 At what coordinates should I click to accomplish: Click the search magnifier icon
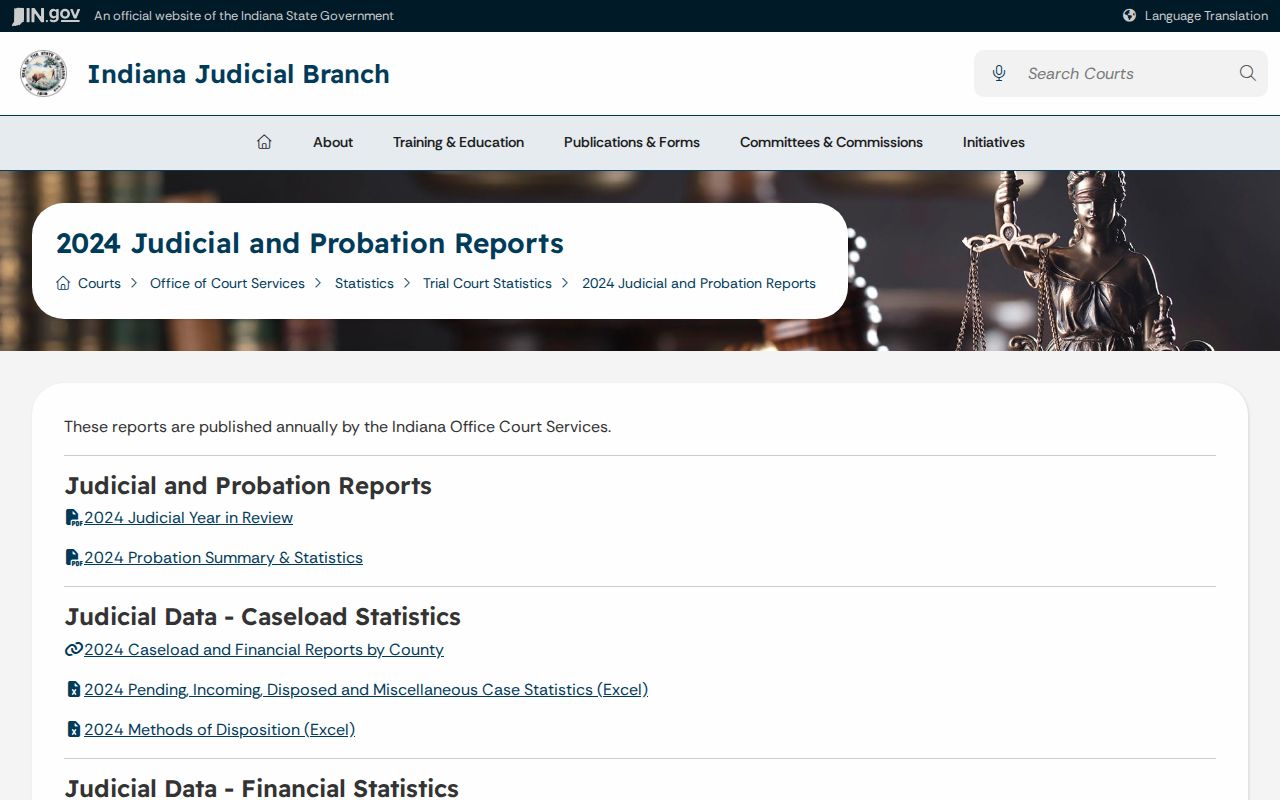[x=1247, y=73]
